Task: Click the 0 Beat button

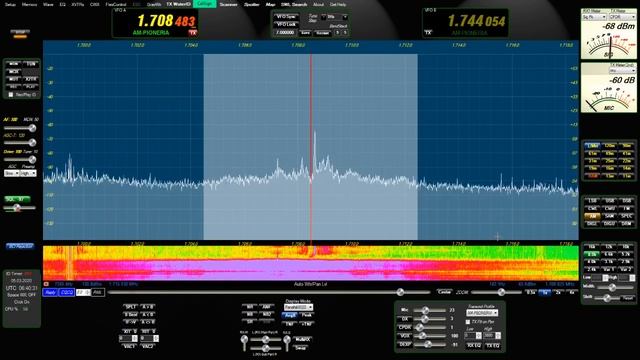Action: tap(130, 315)
